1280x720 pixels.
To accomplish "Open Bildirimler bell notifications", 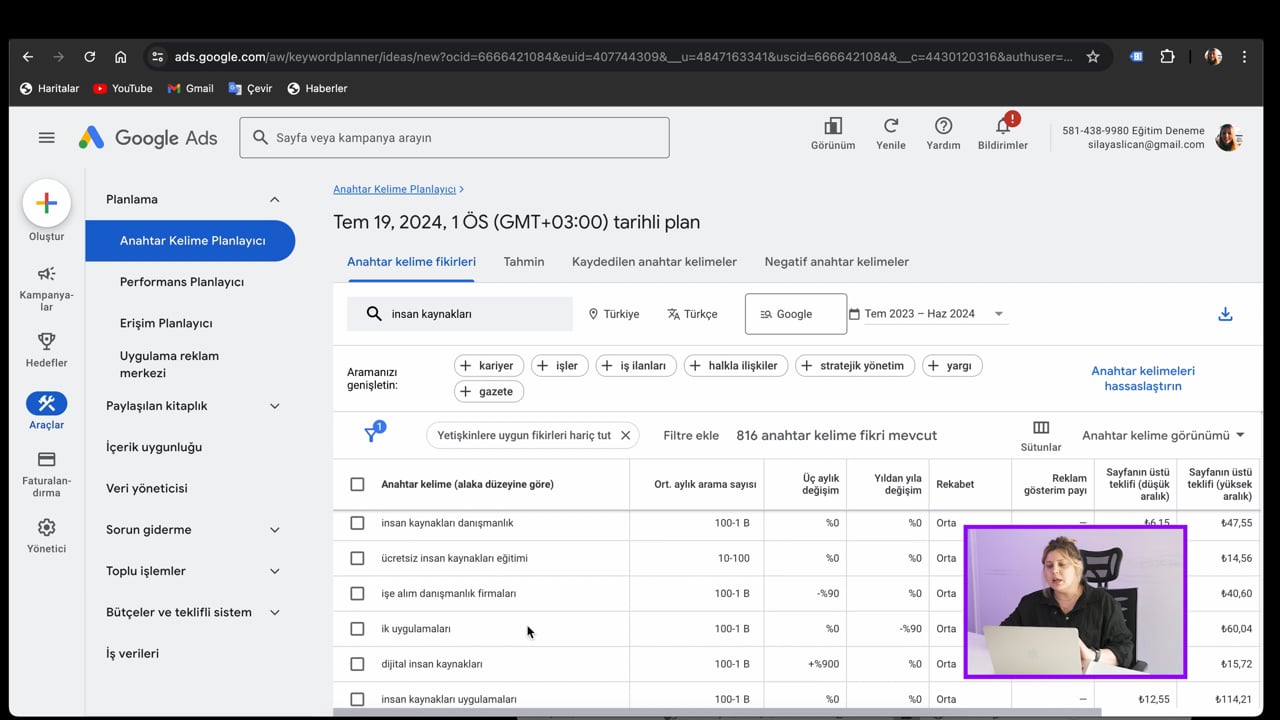I will pos(1003,126).
